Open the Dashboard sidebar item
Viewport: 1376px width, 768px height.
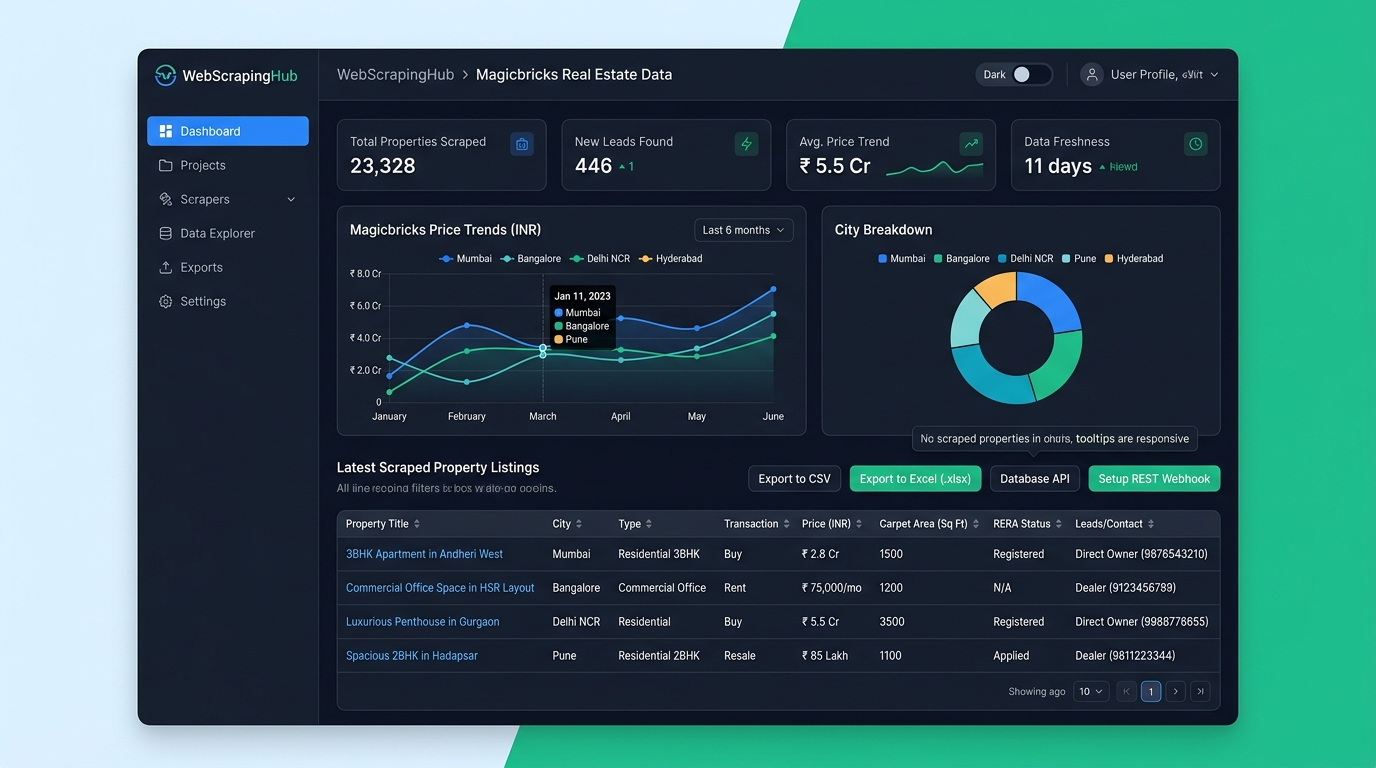pyautogui.click(x=228, y=131)
